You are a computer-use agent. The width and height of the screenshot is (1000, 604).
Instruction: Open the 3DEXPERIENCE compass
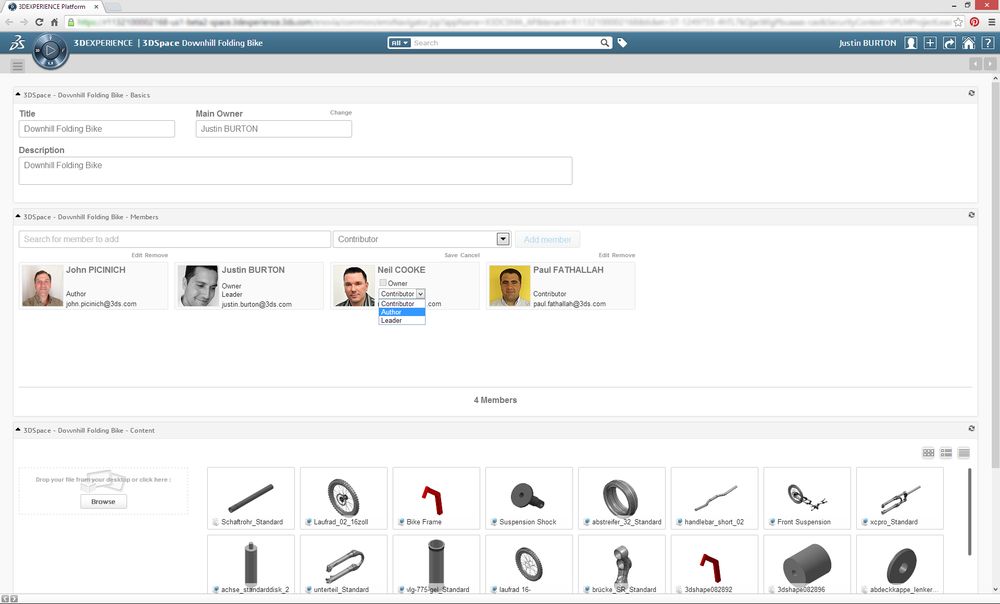50,50
